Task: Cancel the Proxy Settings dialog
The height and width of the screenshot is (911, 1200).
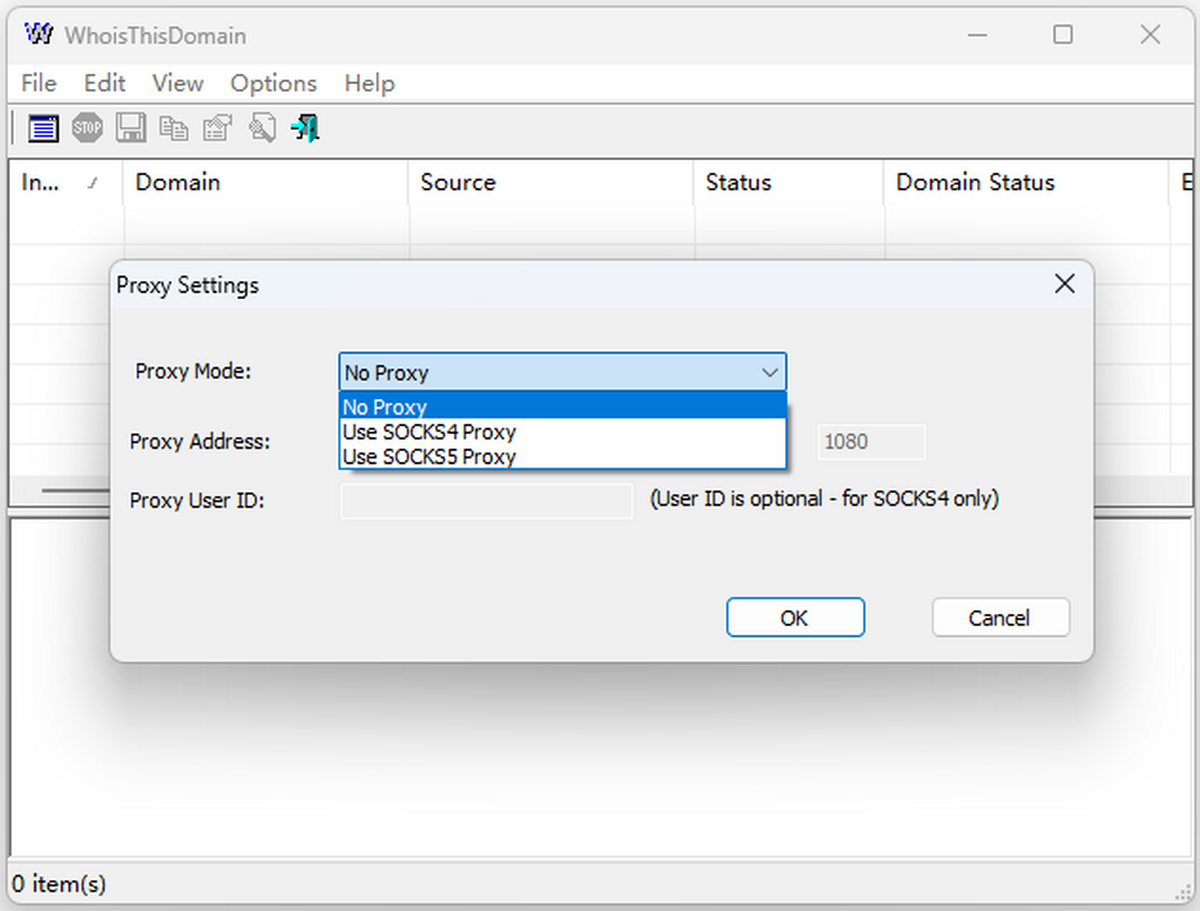Action: click(1000, 618)
